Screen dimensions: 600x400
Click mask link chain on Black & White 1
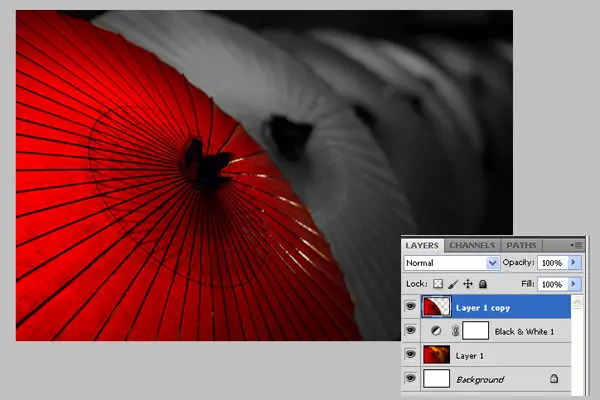455,331
